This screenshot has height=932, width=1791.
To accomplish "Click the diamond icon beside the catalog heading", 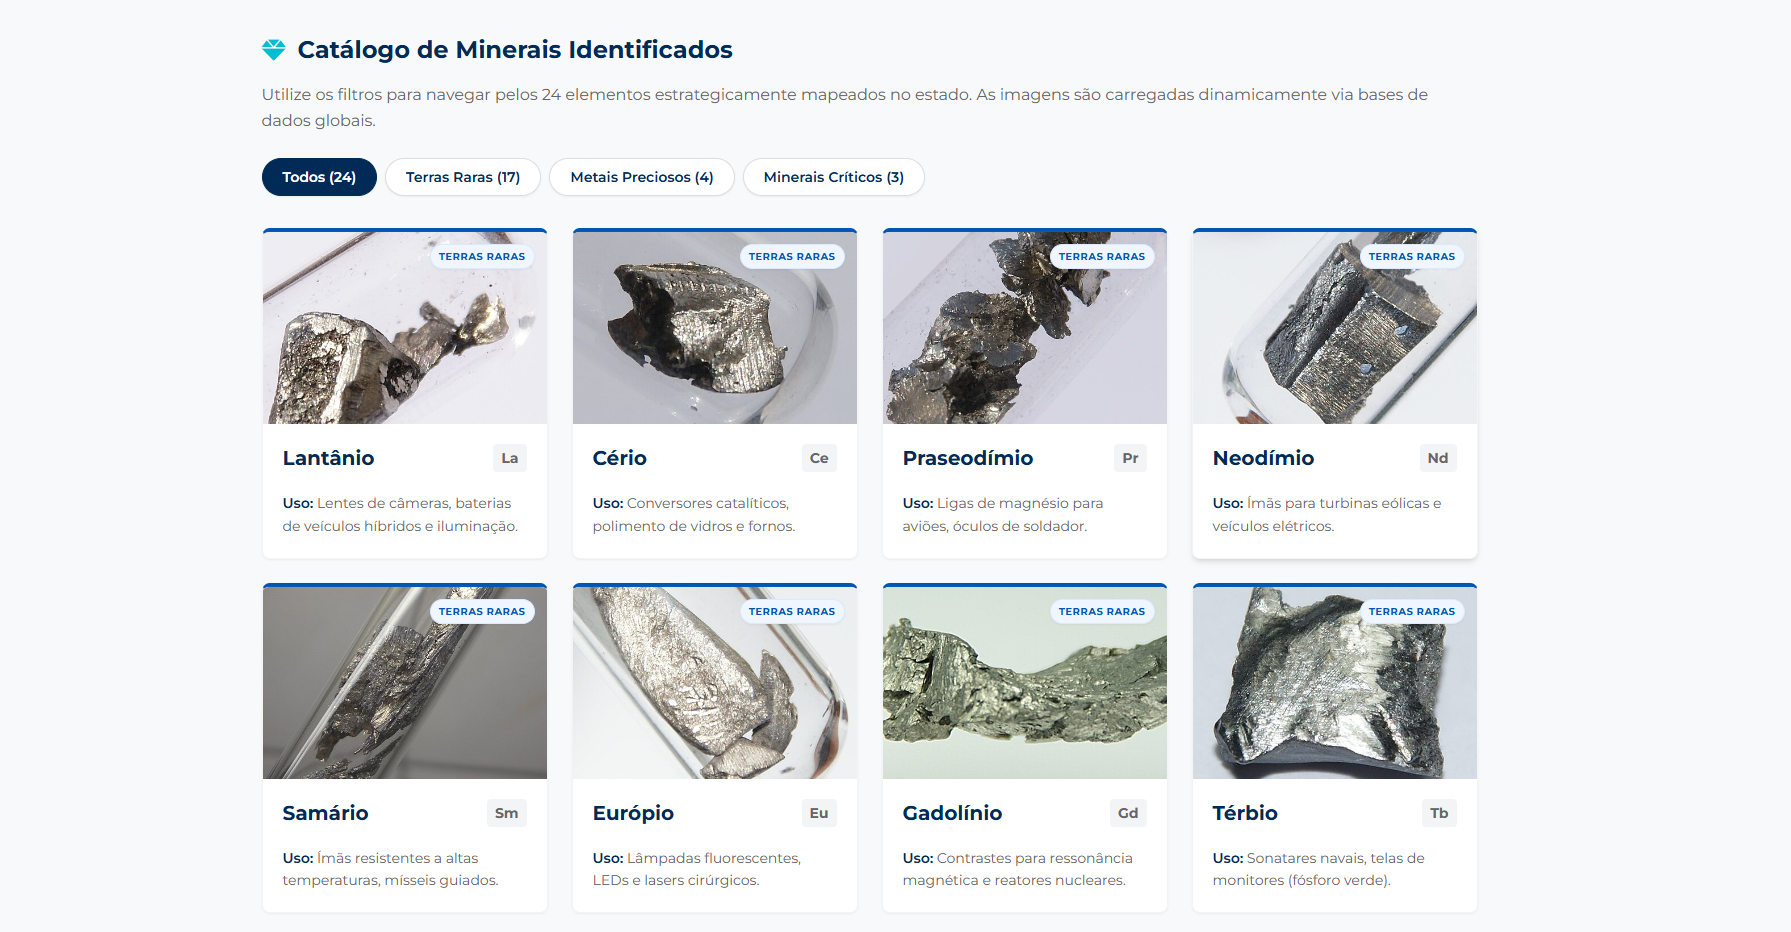I will [x=273, y=50].
